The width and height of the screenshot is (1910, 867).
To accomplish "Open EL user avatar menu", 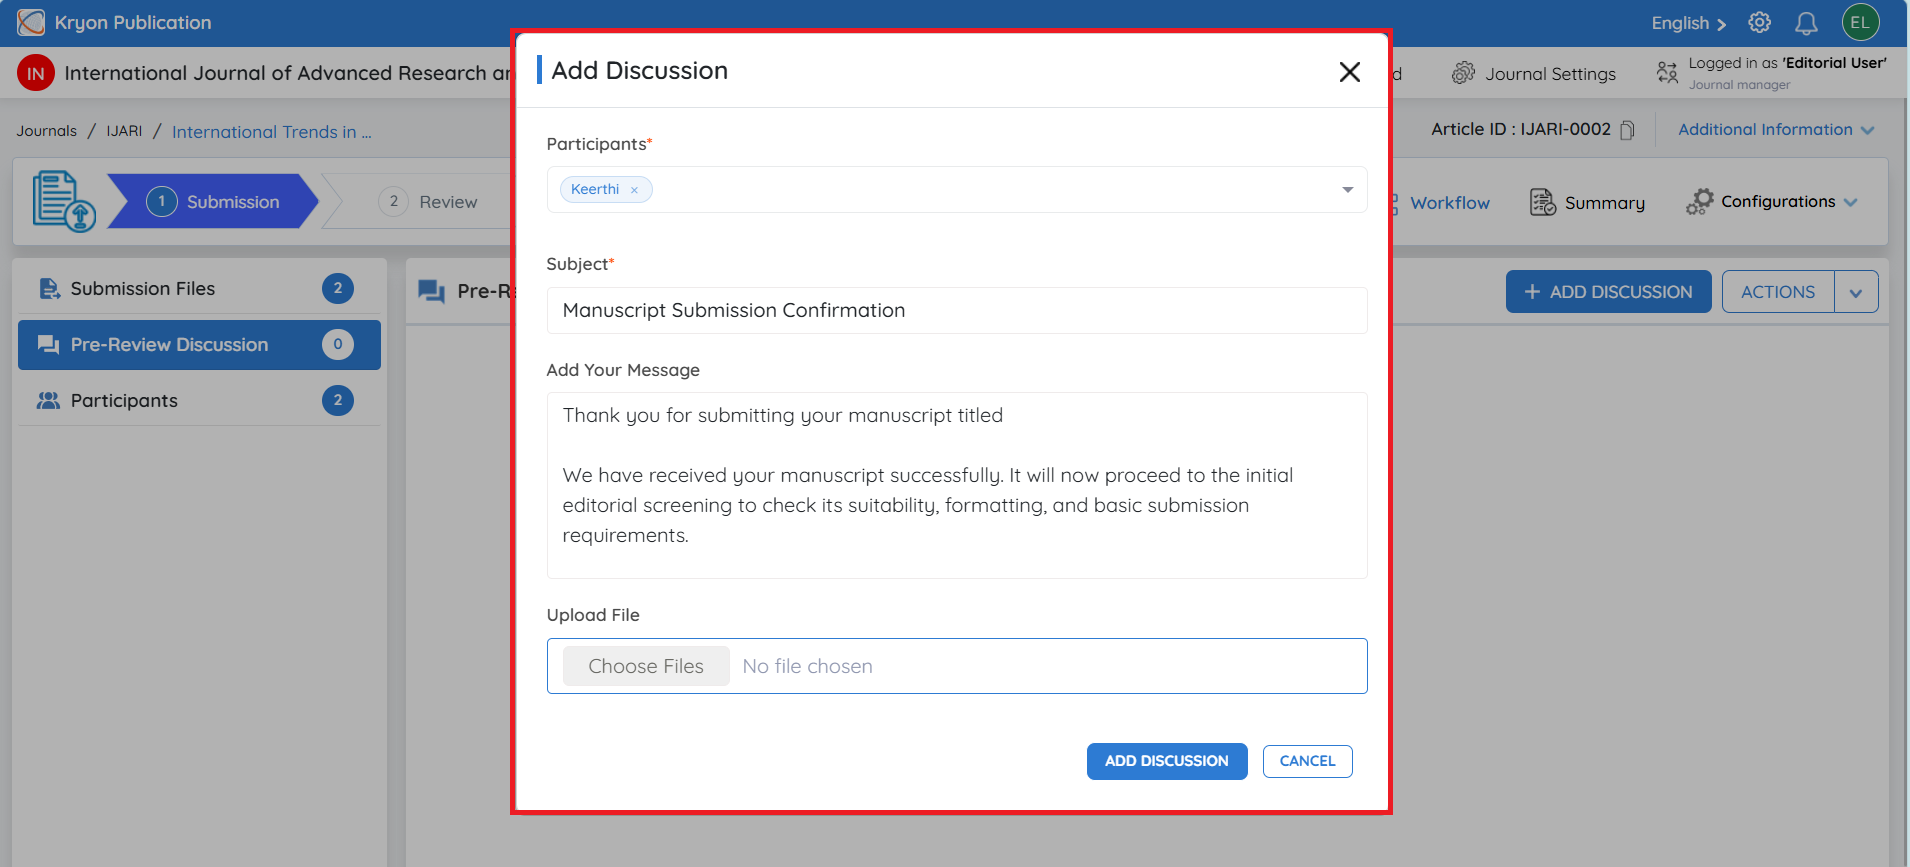I will coord(1860,22).
